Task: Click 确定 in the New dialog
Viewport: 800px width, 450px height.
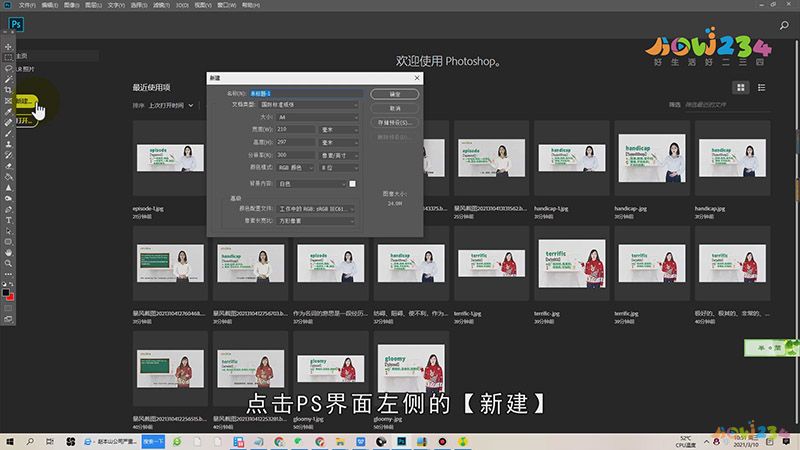Action: [395, 94]
